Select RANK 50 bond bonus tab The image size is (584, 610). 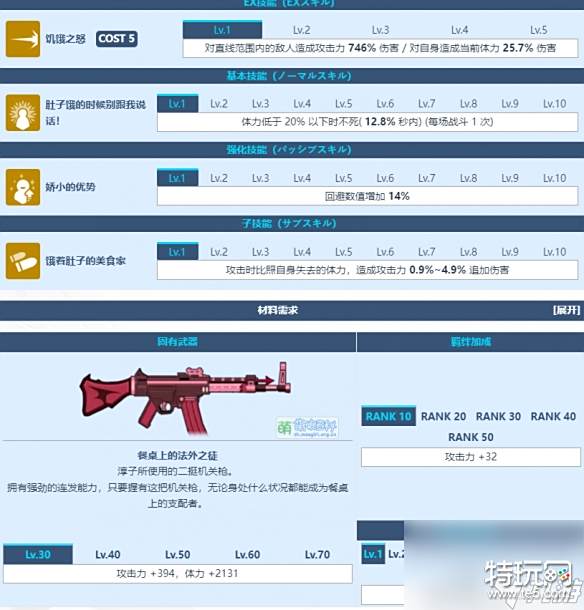coord(471,437)
